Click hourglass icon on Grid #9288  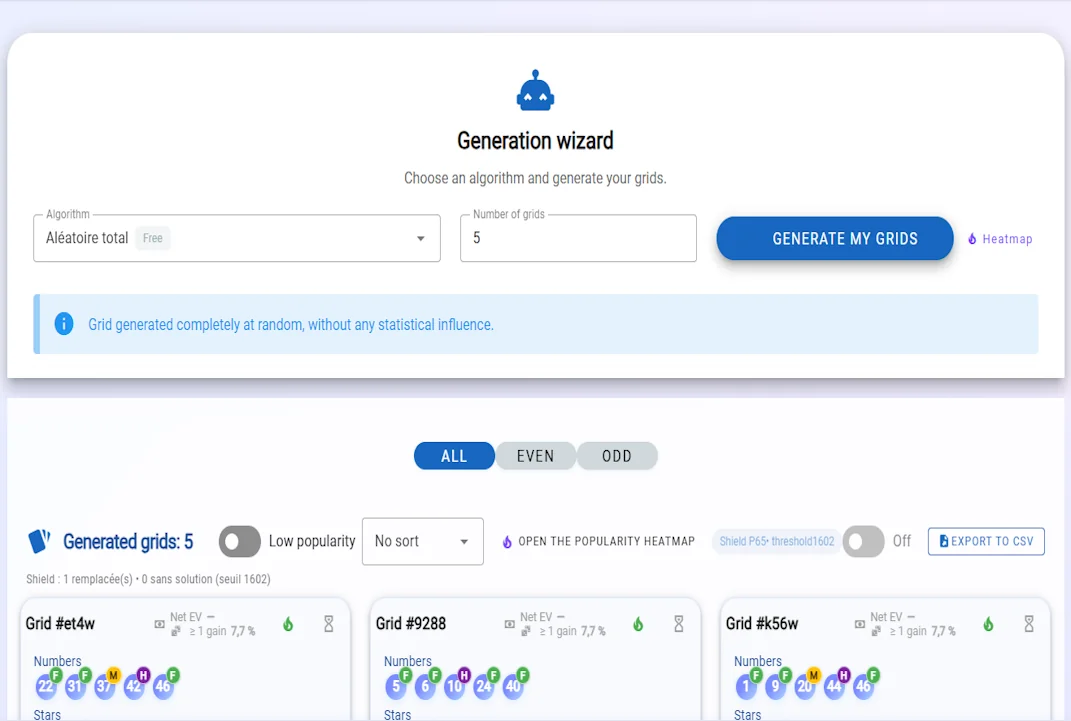(x=678, y=624)
